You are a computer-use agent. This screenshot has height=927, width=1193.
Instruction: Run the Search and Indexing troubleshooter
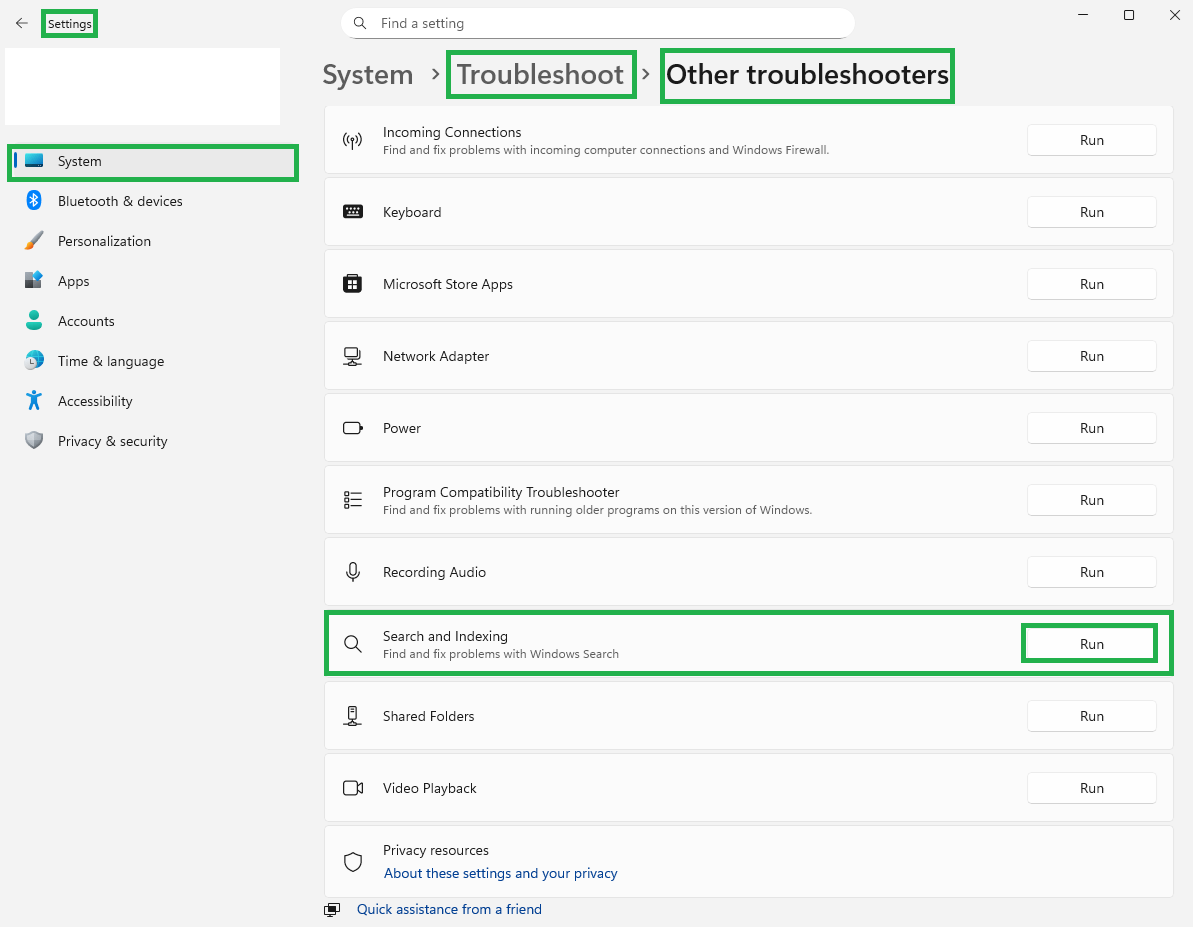[x=1089, y=643]
